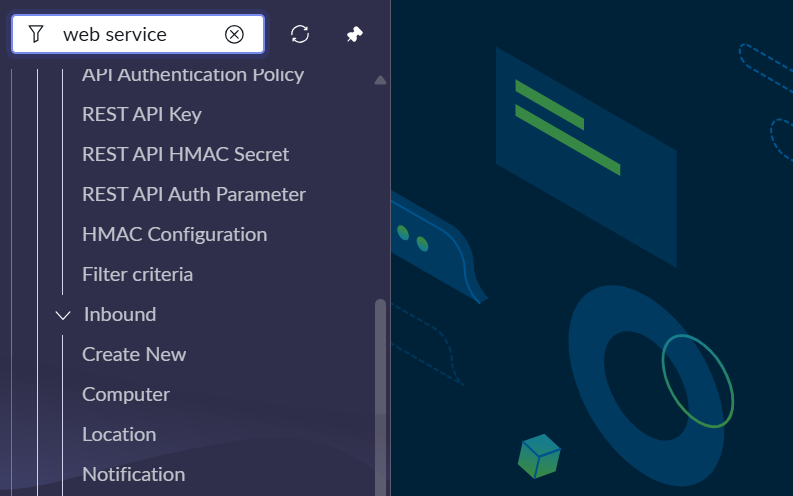The height and width of the screenshot is (496, 793).
Task: Open the Computer inbound item
Action: click(x=126, y=394)
